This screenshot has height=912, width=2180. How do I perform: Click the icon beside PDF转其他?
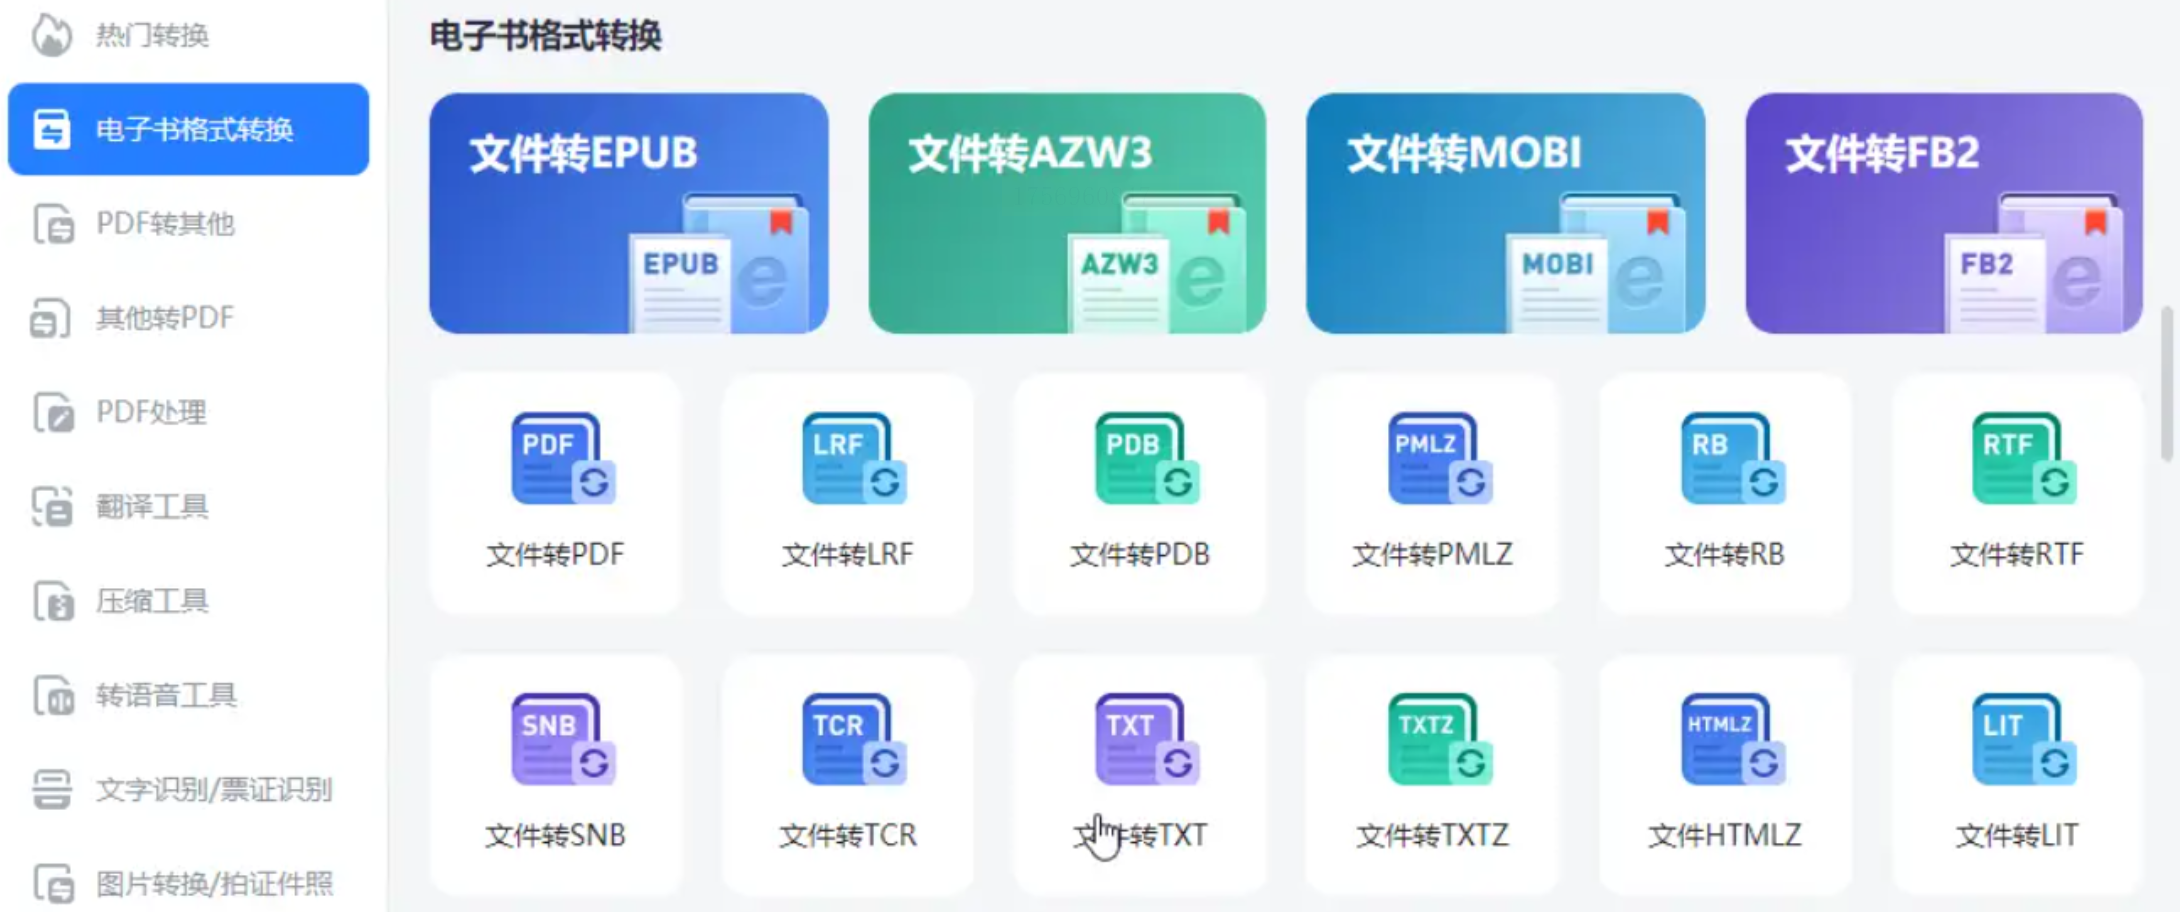pos(53,224)
